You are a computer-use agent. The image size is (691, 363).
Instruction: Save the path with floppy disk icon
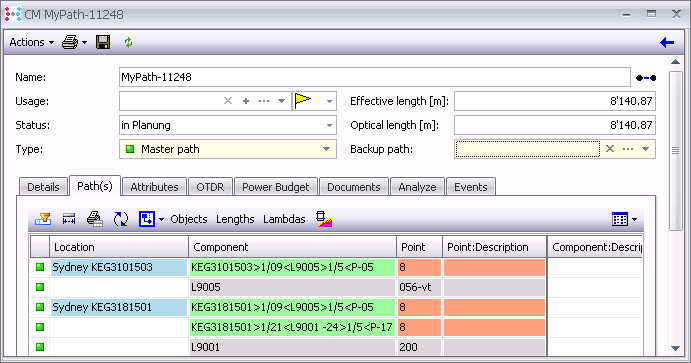(x=103, y=42)
